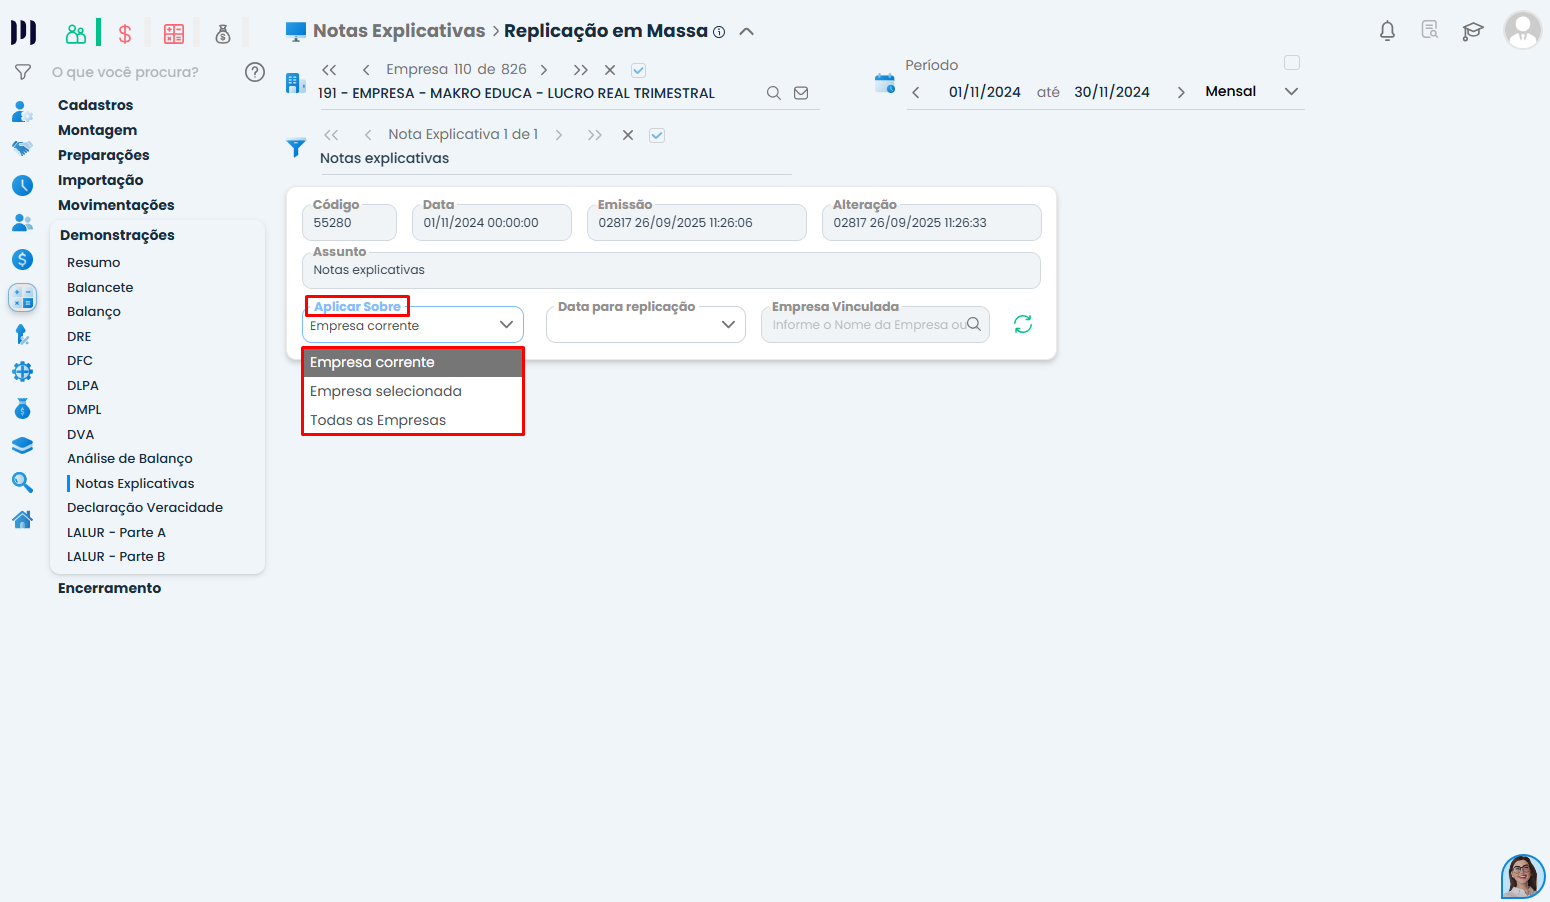Tick the checkbox above the Período field
This screenshot has width=1550, height=902.
1291,63
